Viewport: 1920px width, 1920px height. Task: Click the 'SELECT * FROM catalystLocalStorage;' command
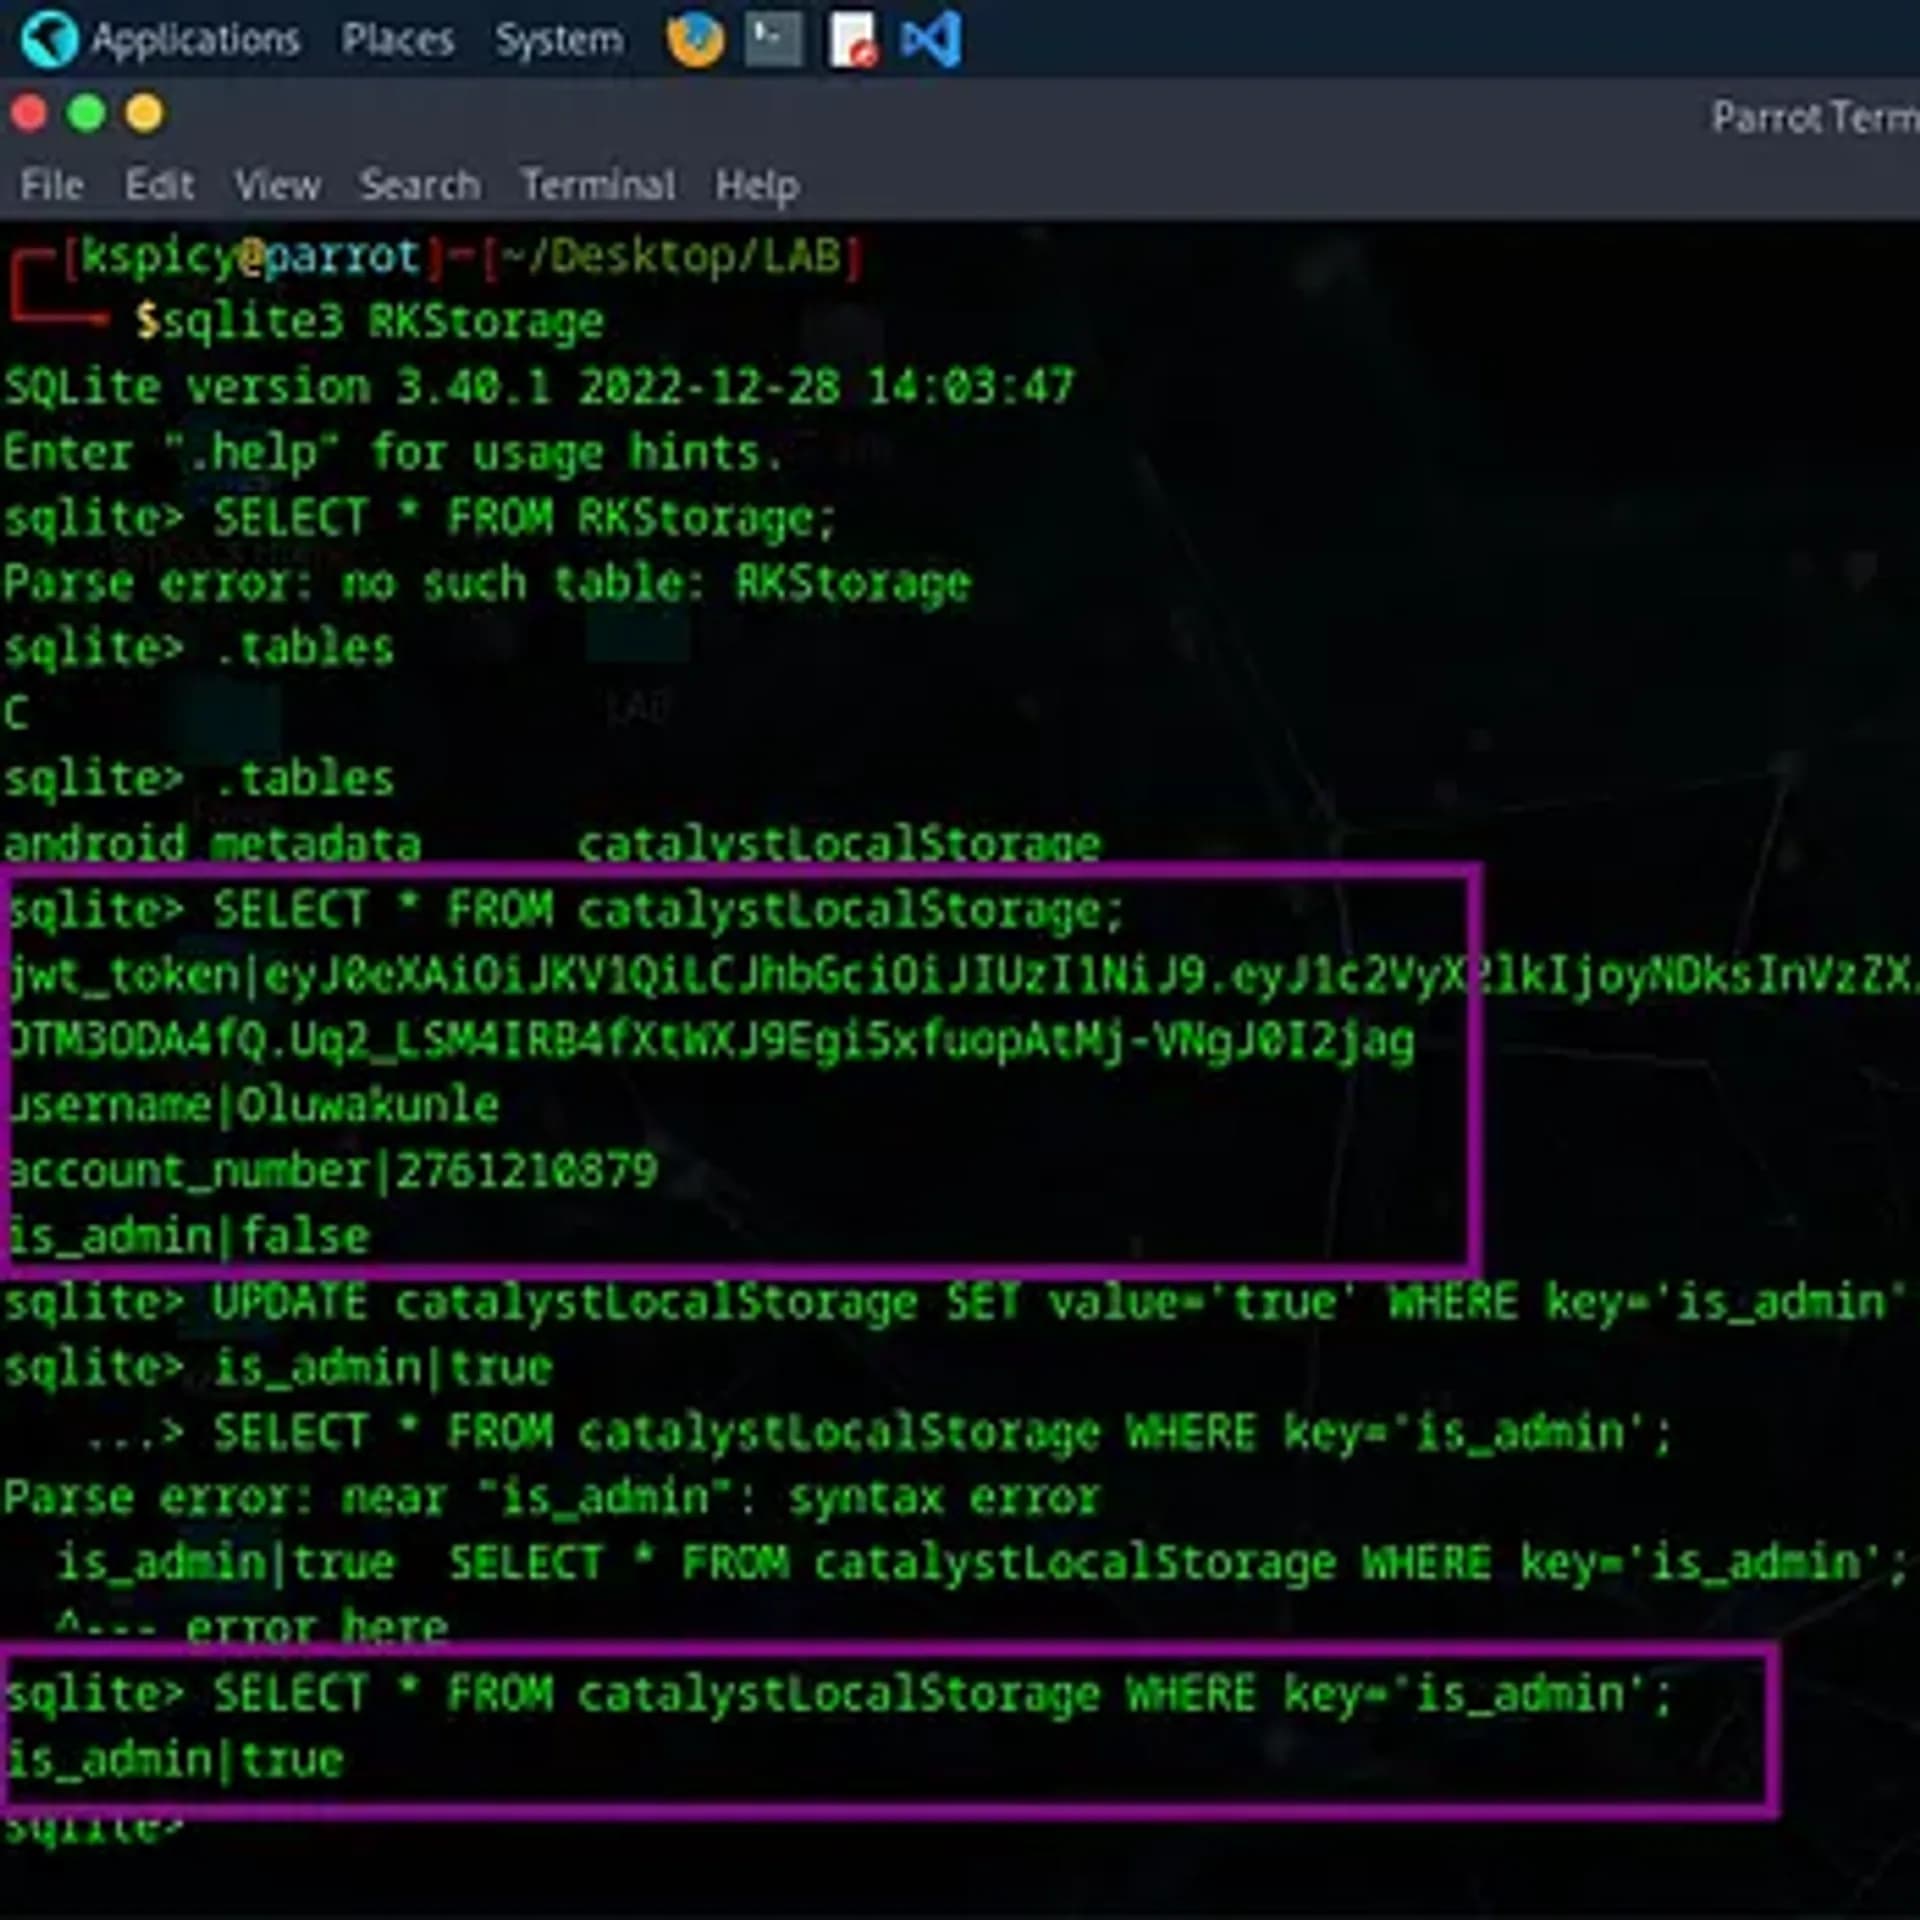click(668, 910)
